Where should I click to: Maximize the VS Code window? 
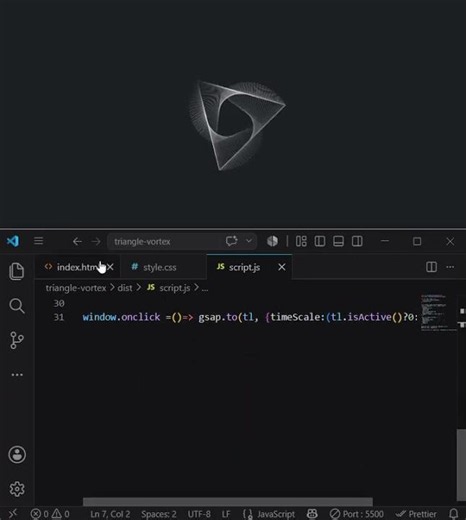[x=417, y=241]
